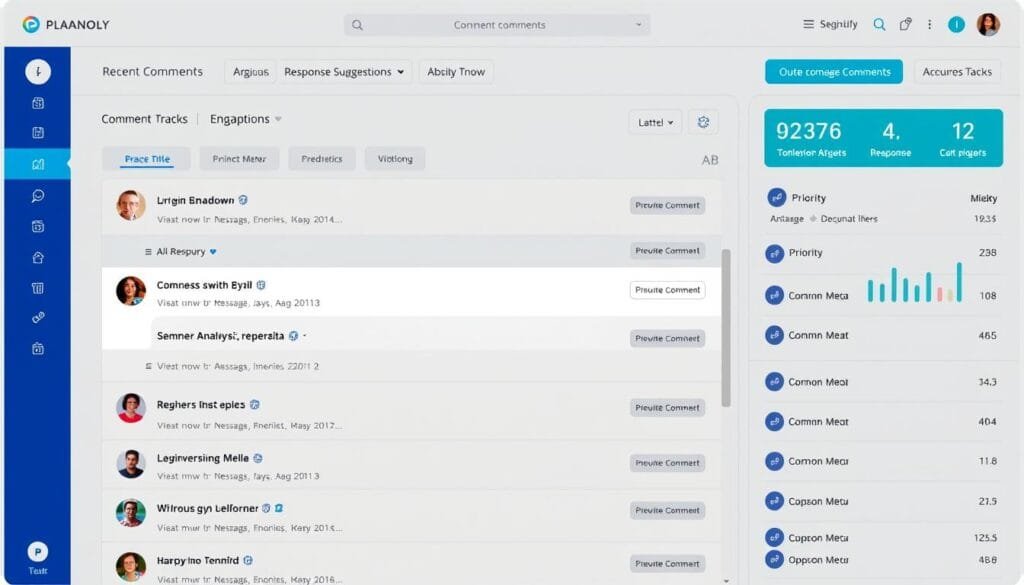Screen dimensions: 1024x585
Task: Open the three-dot more options menu
Action: click(929, 25)
